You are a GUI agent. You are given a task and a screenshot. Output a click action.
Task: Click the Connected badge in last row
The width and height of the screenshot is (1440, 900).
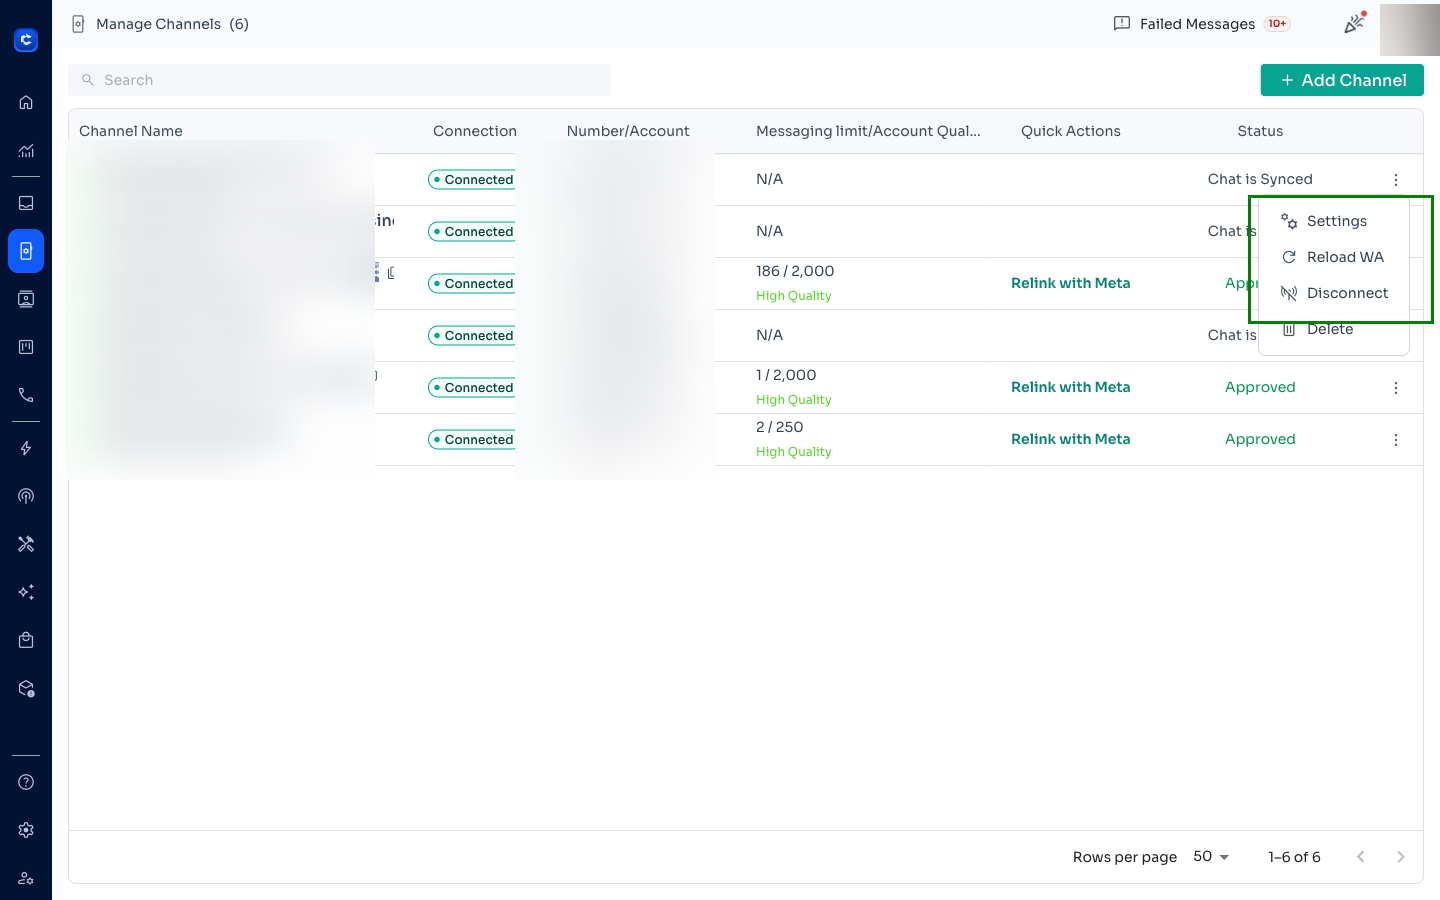472,440
